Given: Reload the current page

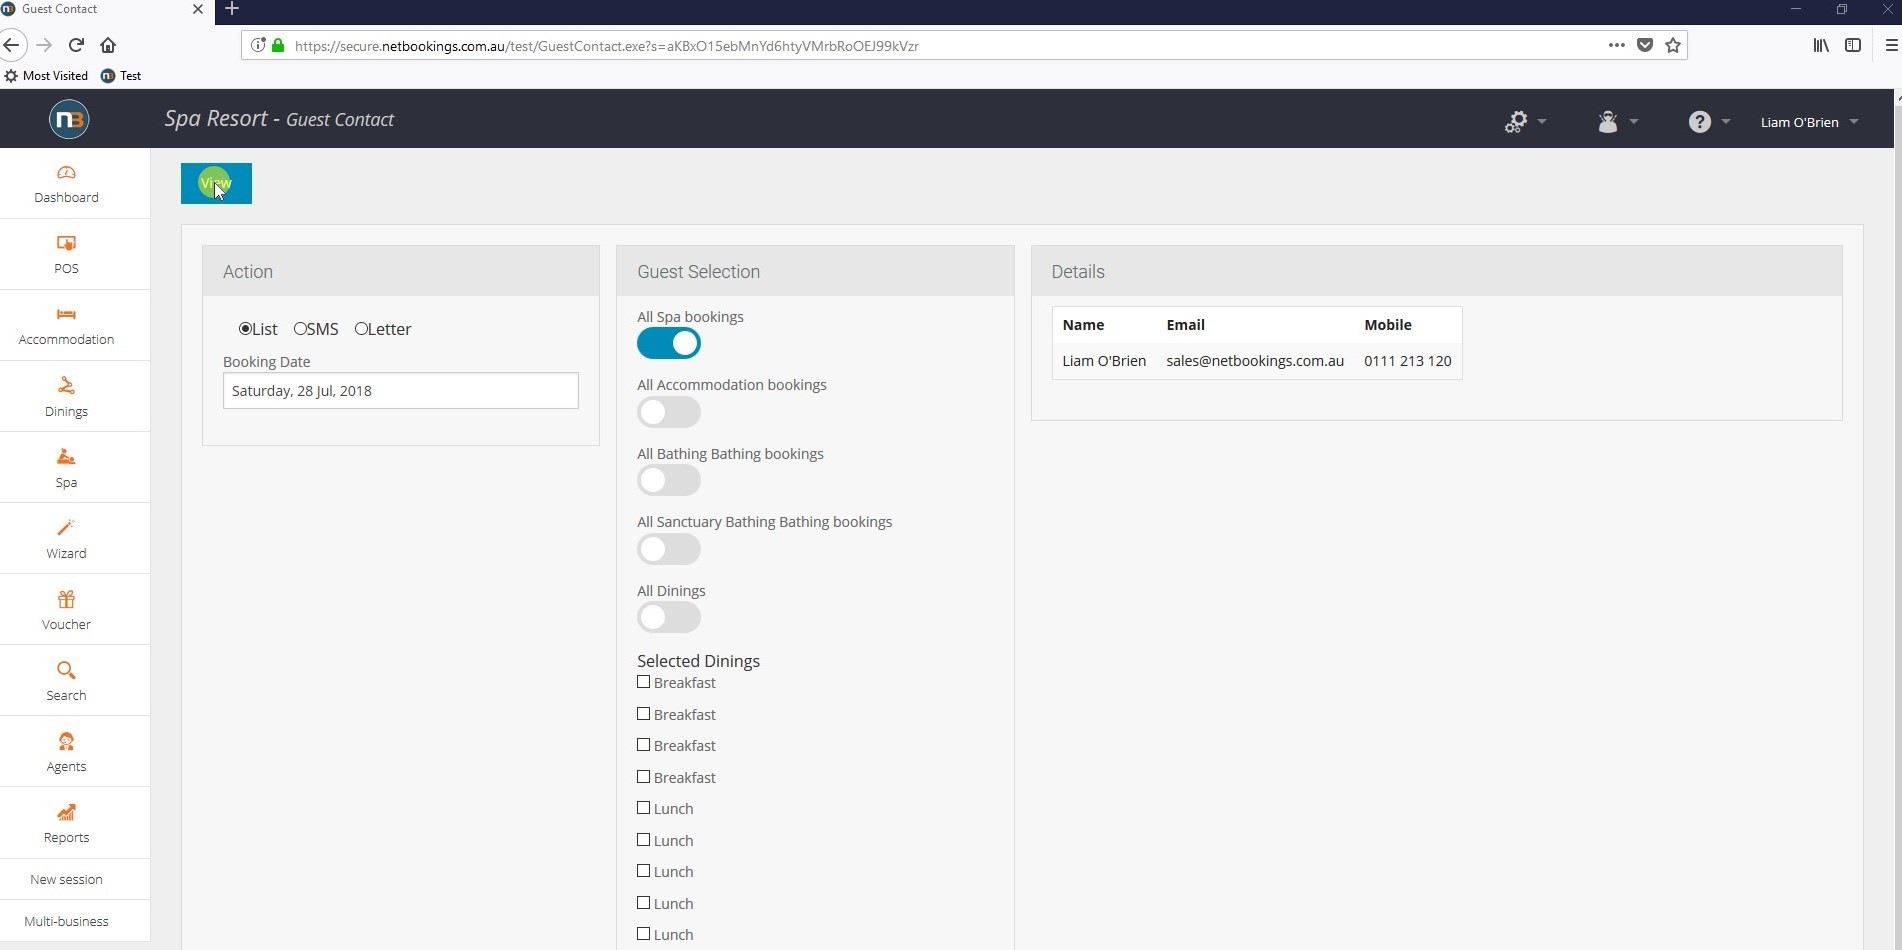Looking at the screenshot, I should (76, 45).
